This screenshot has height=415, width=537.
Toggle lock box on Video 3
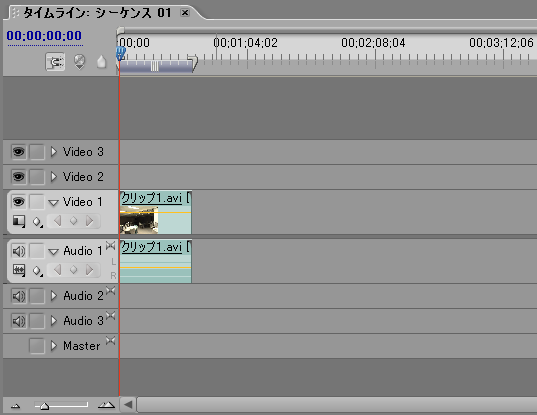tap(37, 152)
